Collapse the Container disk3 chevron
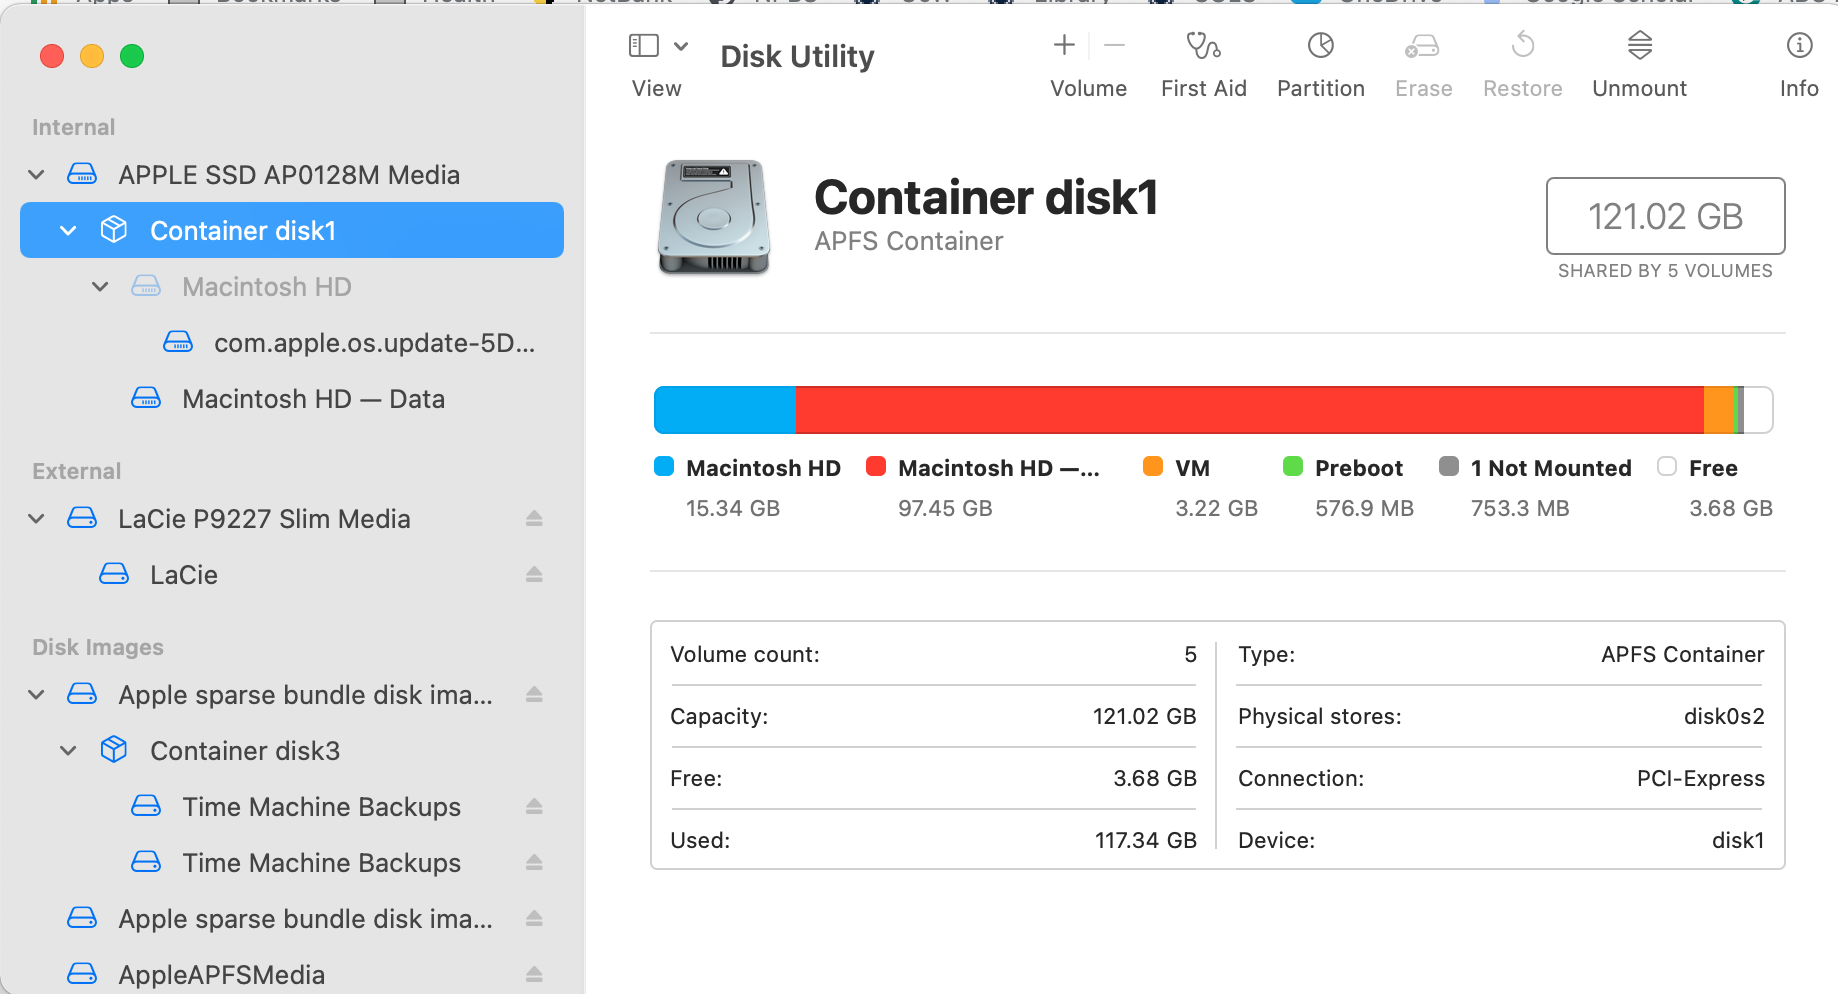This screenshot has width=1838, height=994. pos(68,751)
